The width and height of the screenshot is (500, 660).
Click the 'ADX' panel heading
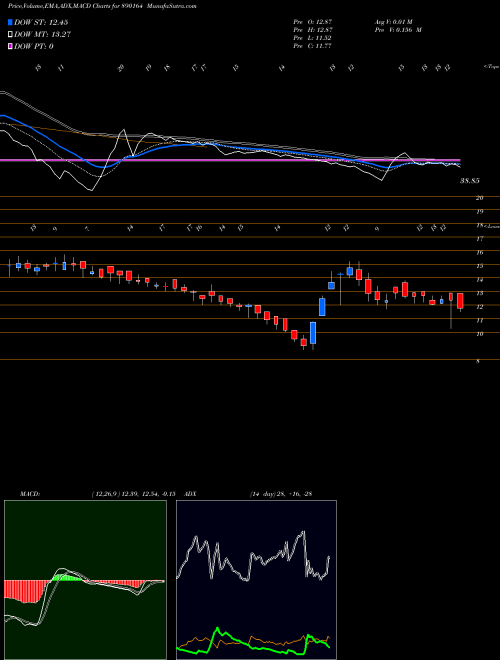[190, 493]
